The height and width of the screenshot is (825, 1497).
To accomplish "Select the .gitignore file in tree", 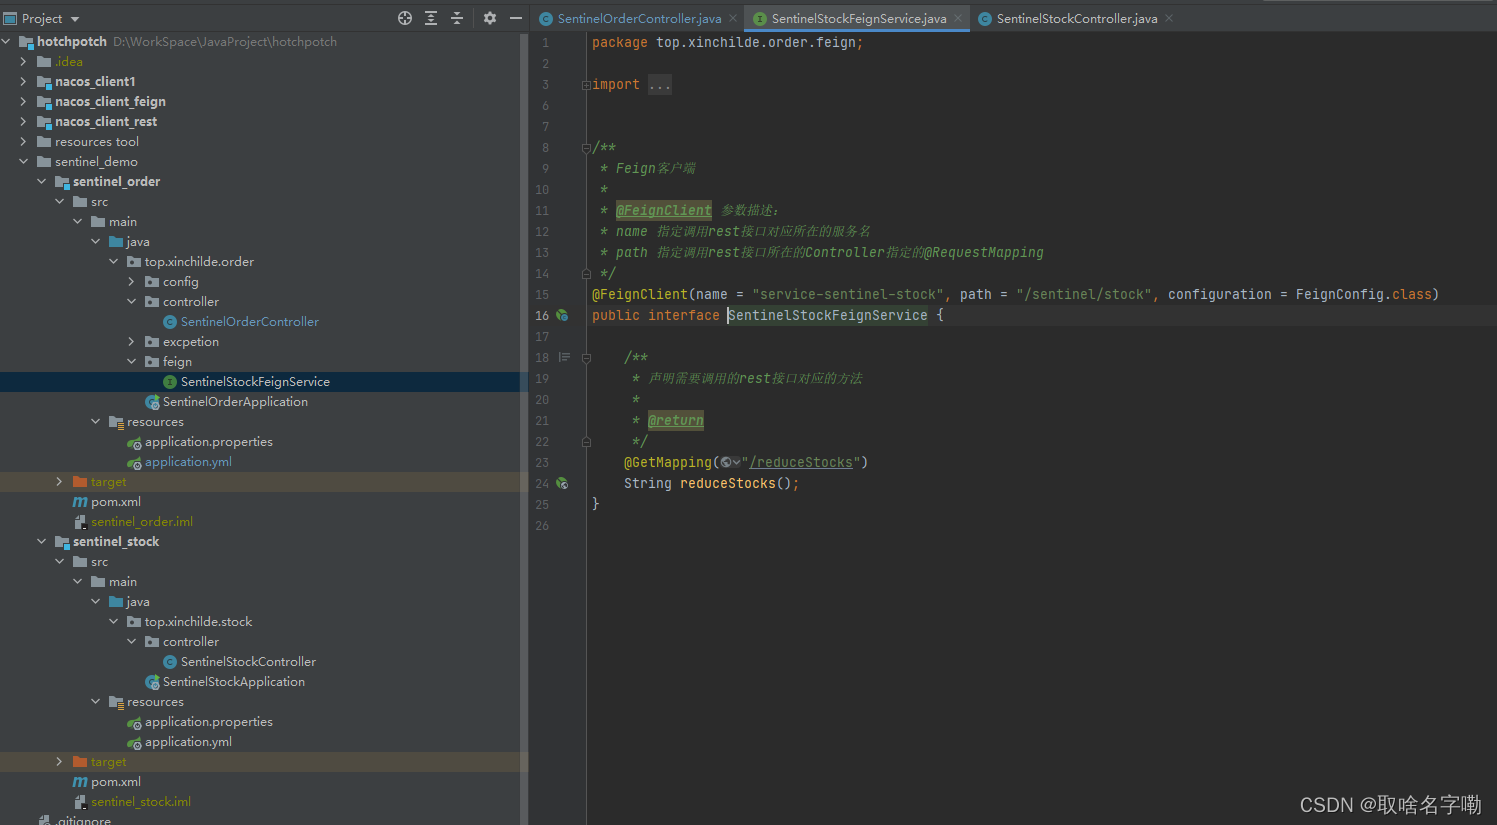I will pos(84,819).
